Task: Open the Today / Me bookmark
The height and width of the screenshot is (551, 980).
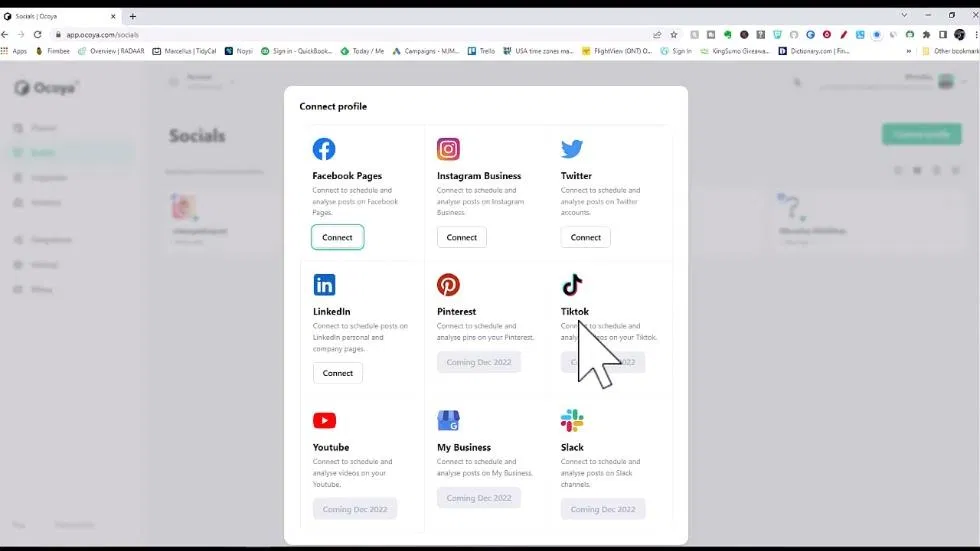Action: click(x=362, y=51)
